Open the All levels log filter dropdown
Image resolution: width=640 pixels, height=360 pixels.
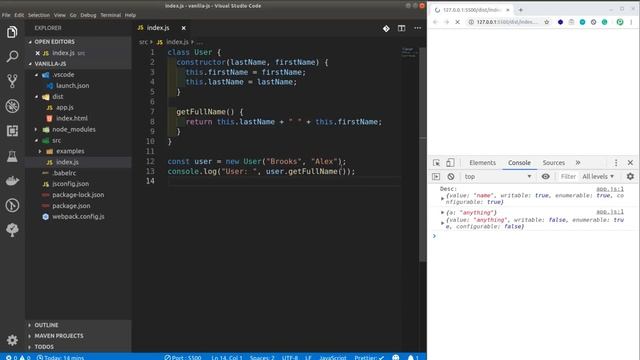click(598, 177)
